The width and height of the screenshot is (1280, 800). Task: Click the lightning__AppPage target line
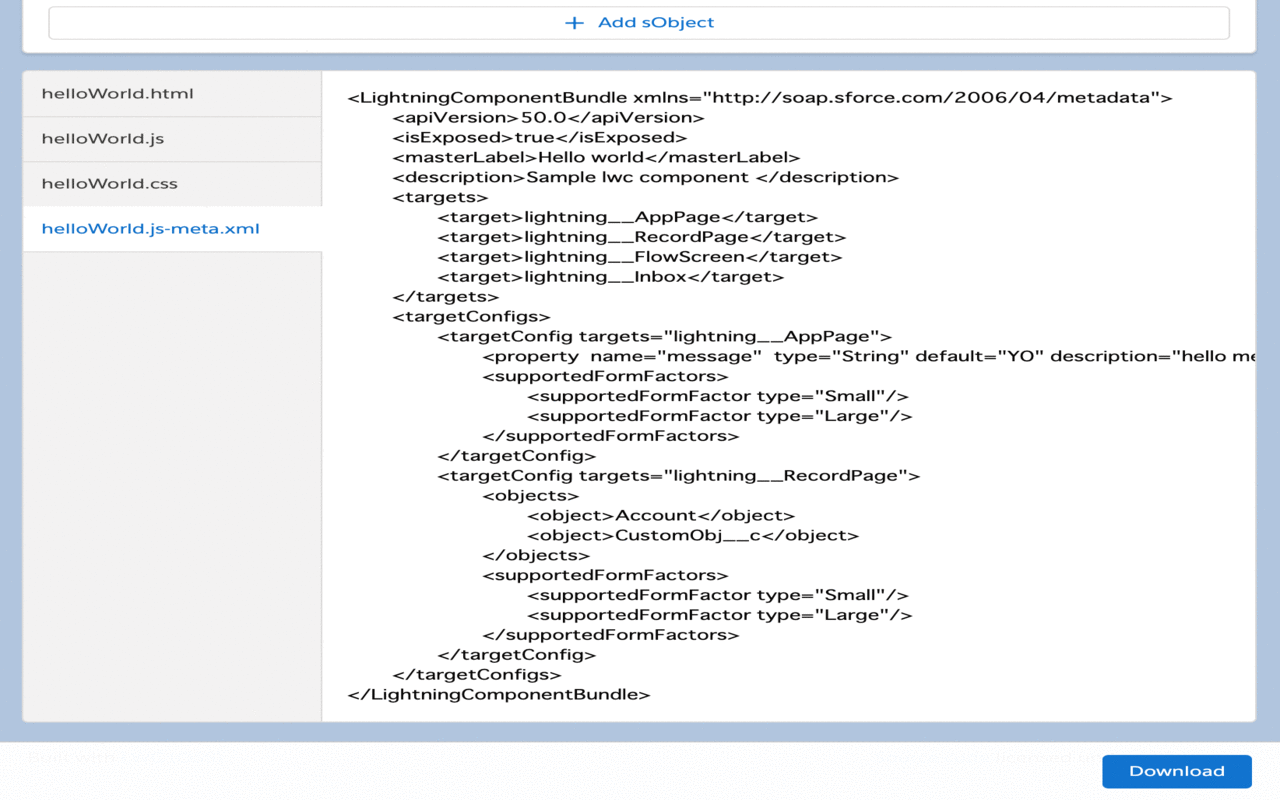click(x=627, y=217)
